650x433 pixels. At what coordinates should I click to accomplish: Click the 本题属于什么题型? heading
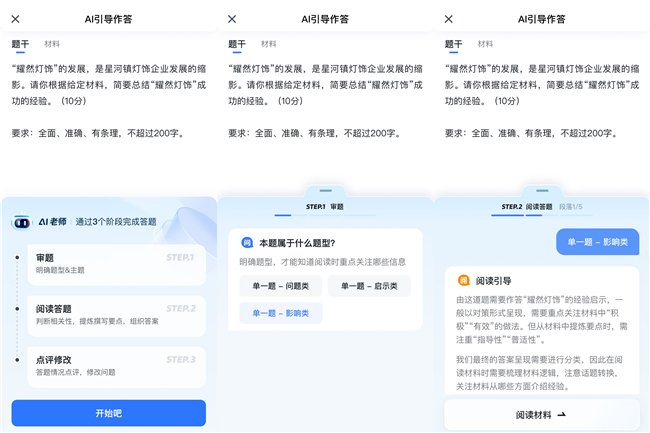[297, 243]
